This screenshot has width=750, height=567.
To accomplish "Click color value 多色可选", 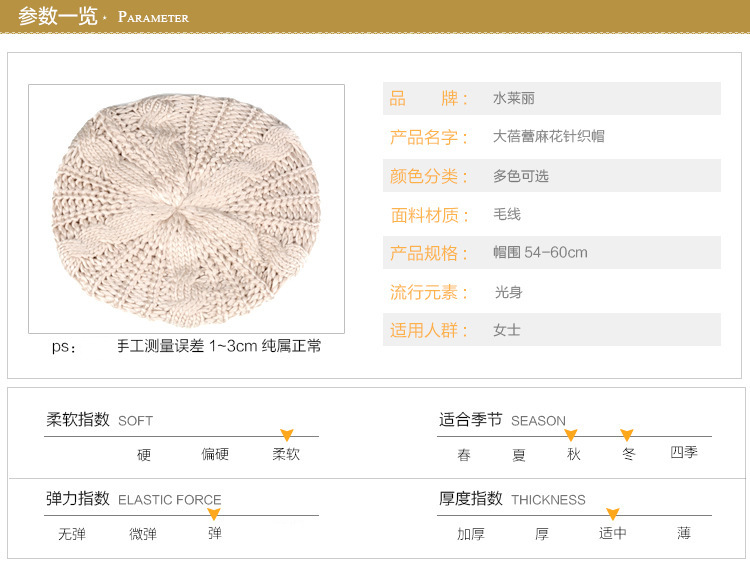I will click(521, 176).
